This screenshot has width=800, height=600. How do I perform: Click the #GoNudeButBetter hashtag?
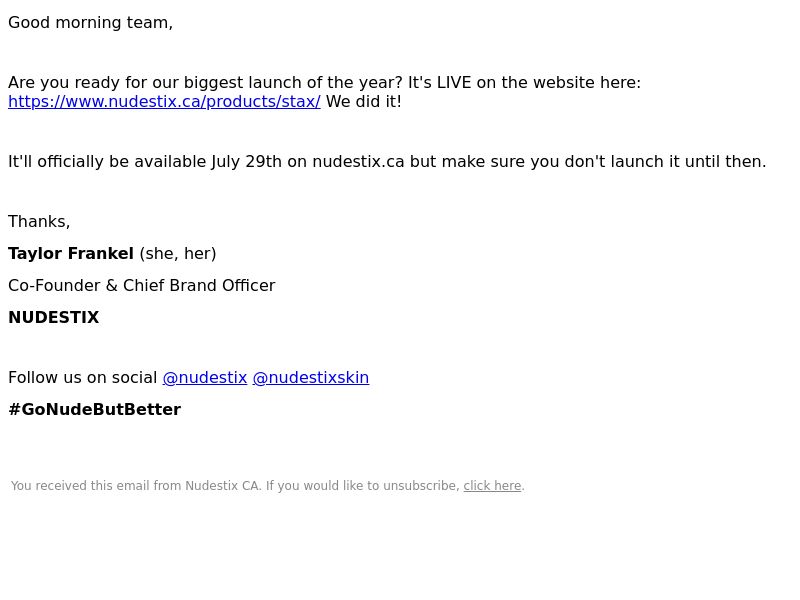click(94, 410)
